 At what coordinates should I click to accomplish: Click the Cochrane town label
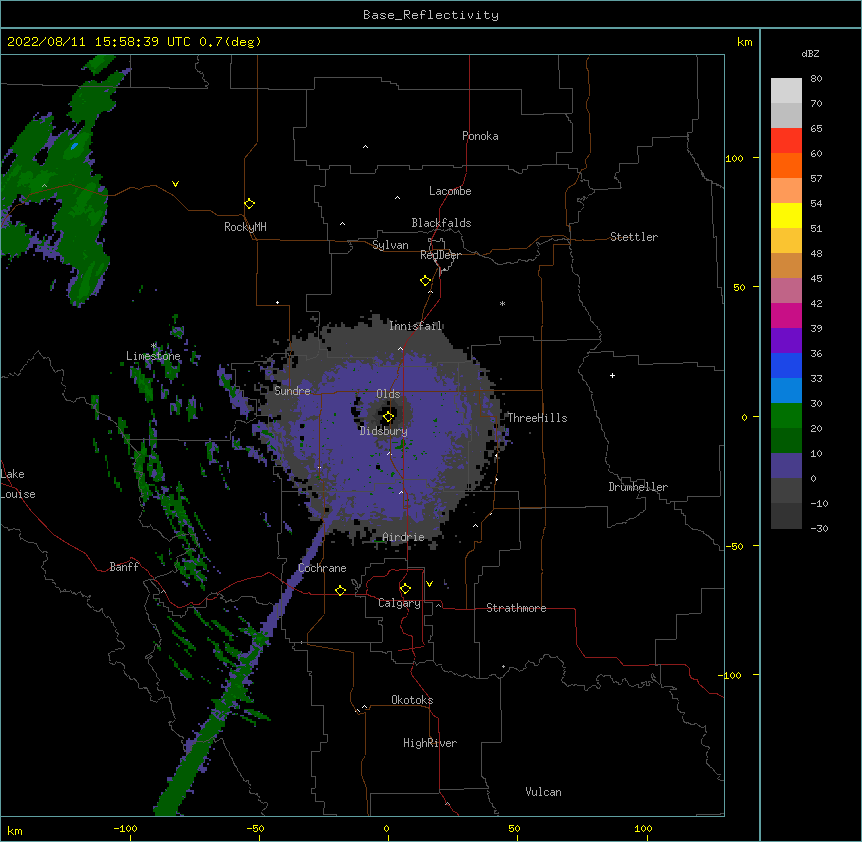(322, 568)
